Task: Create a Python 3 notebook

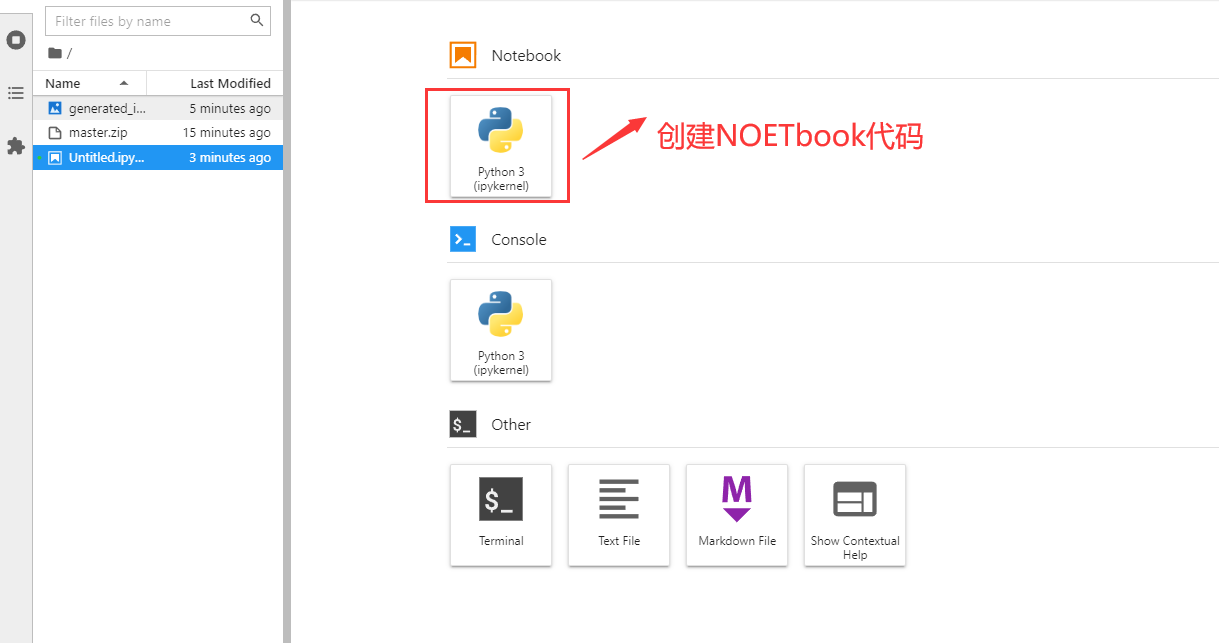Action: [501, 146]
